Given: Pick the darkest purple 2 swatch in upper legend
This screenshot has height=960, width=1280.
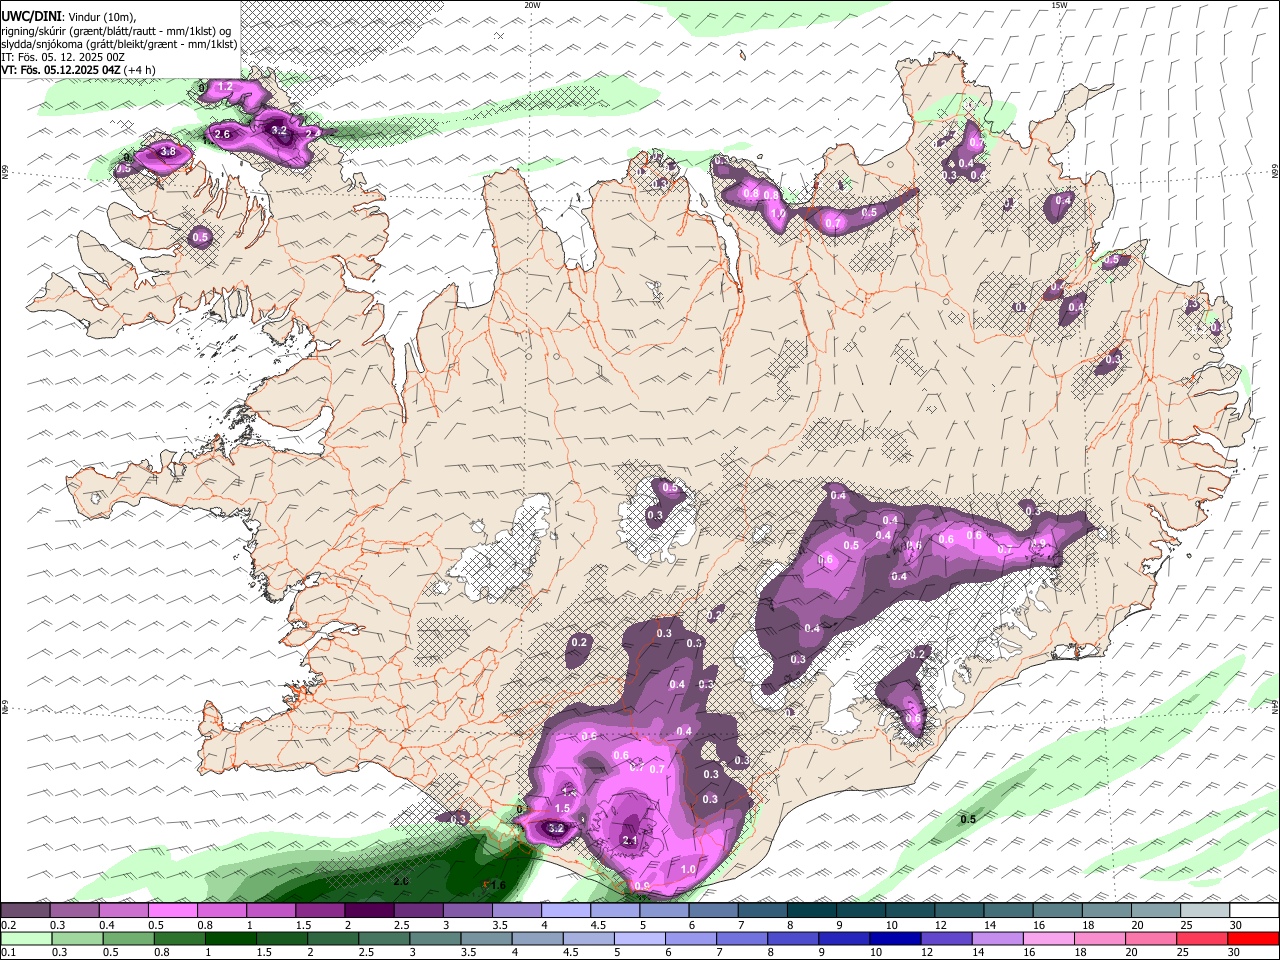Looking at the screenshot, I should [369, 911].
